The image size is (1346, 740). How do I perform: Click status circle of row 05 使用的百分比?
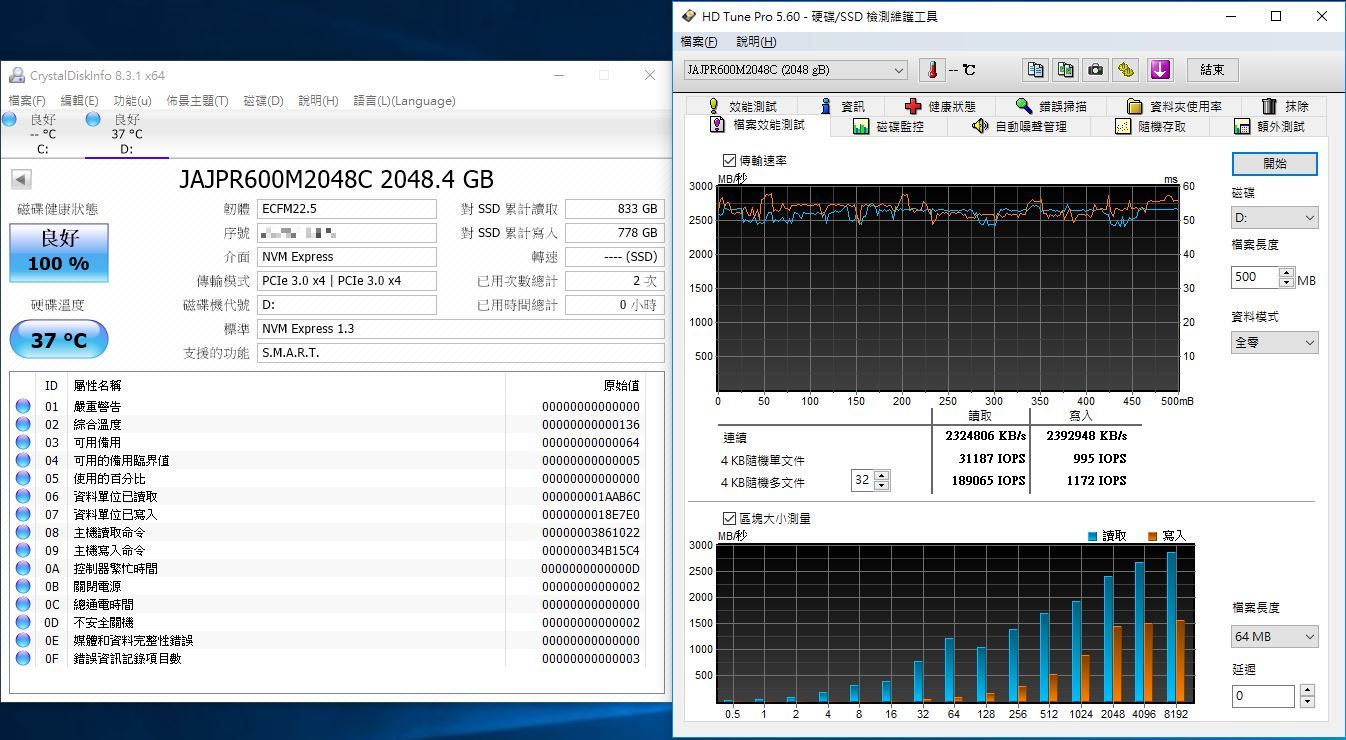click(x=23, y=479)
